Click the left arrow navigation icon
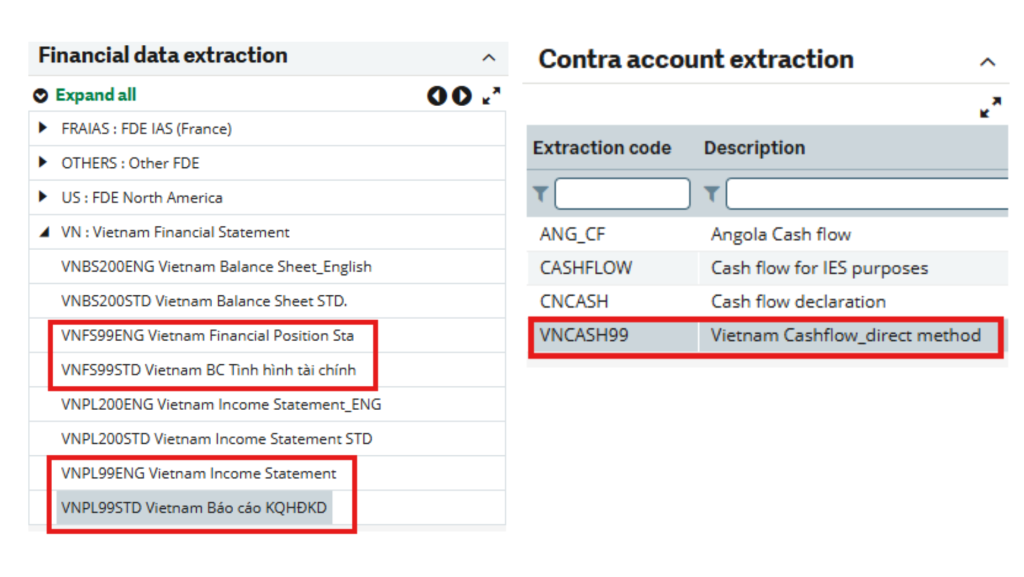 437,95
